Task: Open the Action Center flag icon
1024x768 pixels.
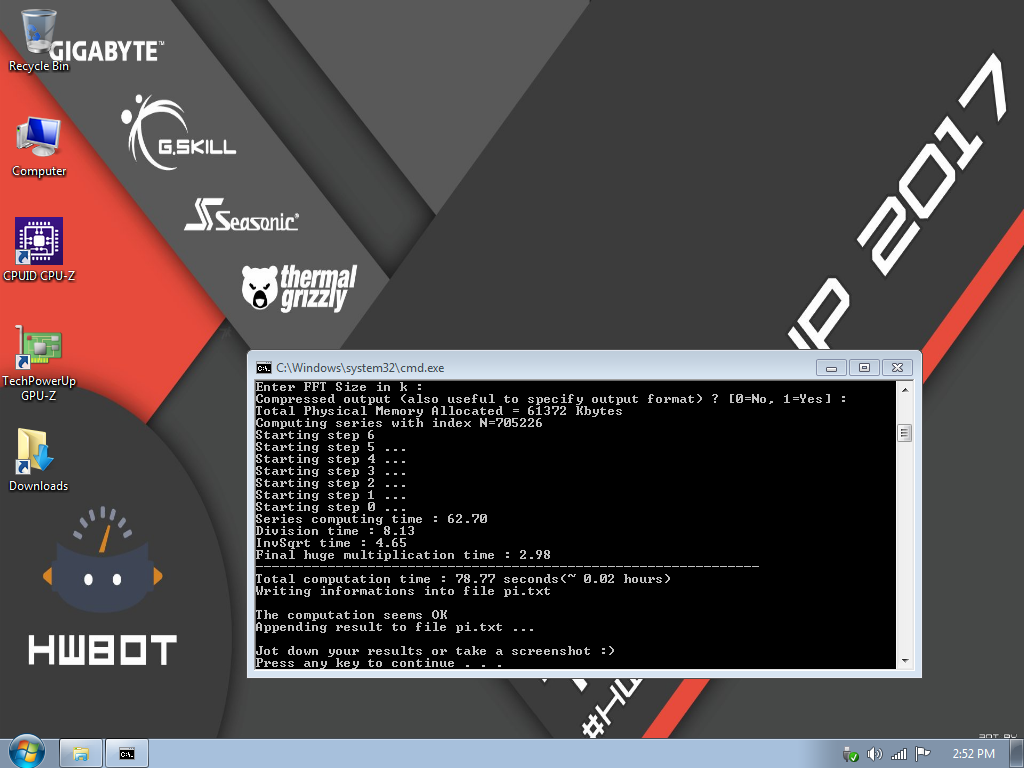Action: tap(922, 754)
